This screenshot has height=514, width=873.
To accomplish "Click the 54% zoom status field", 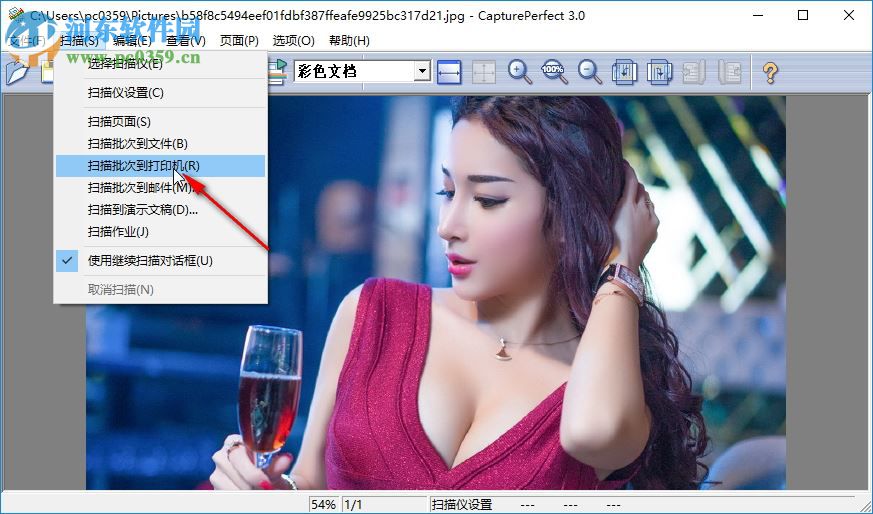I will tap(323, 505).
